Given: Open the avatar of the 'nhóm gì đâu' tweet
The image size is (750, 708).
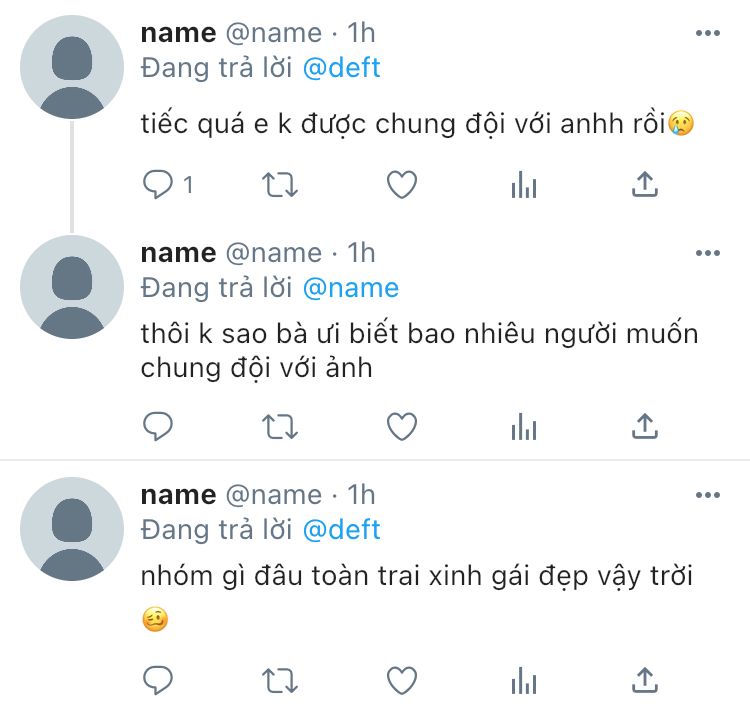Looking at the screenshot, I should 72,529.
